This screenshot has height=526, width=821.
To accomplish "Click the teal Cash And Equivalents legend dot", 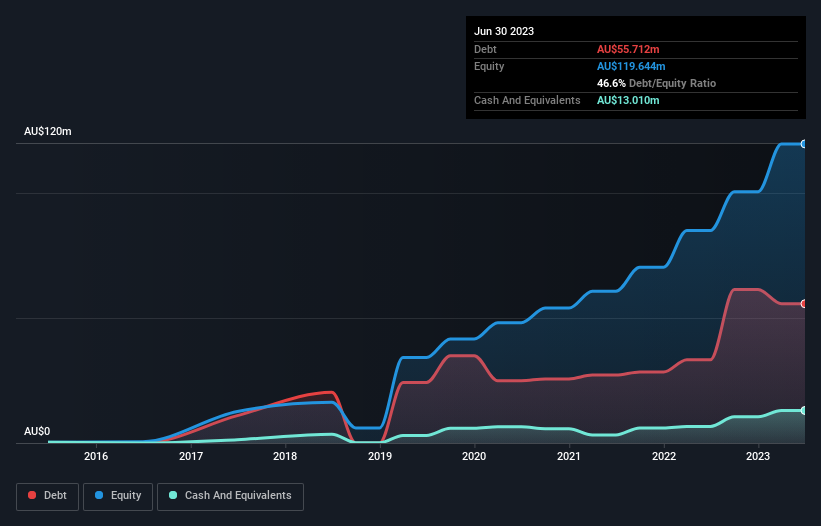I will click(173, 495).
